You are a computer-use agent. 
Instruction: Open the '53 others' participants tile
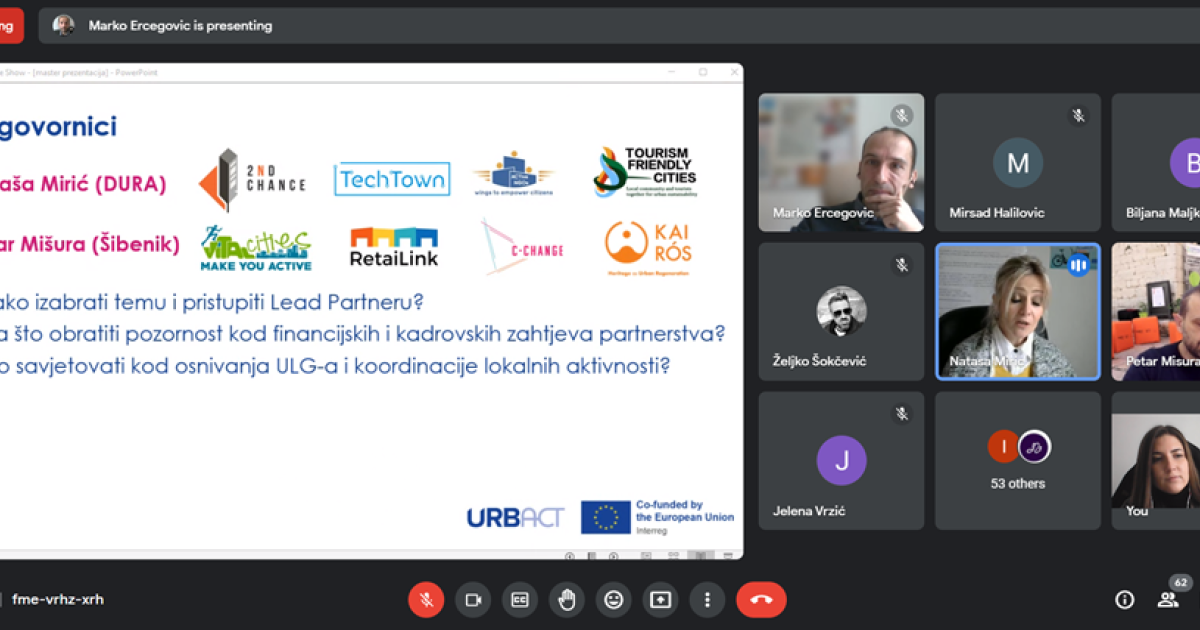click(1018, 460)
